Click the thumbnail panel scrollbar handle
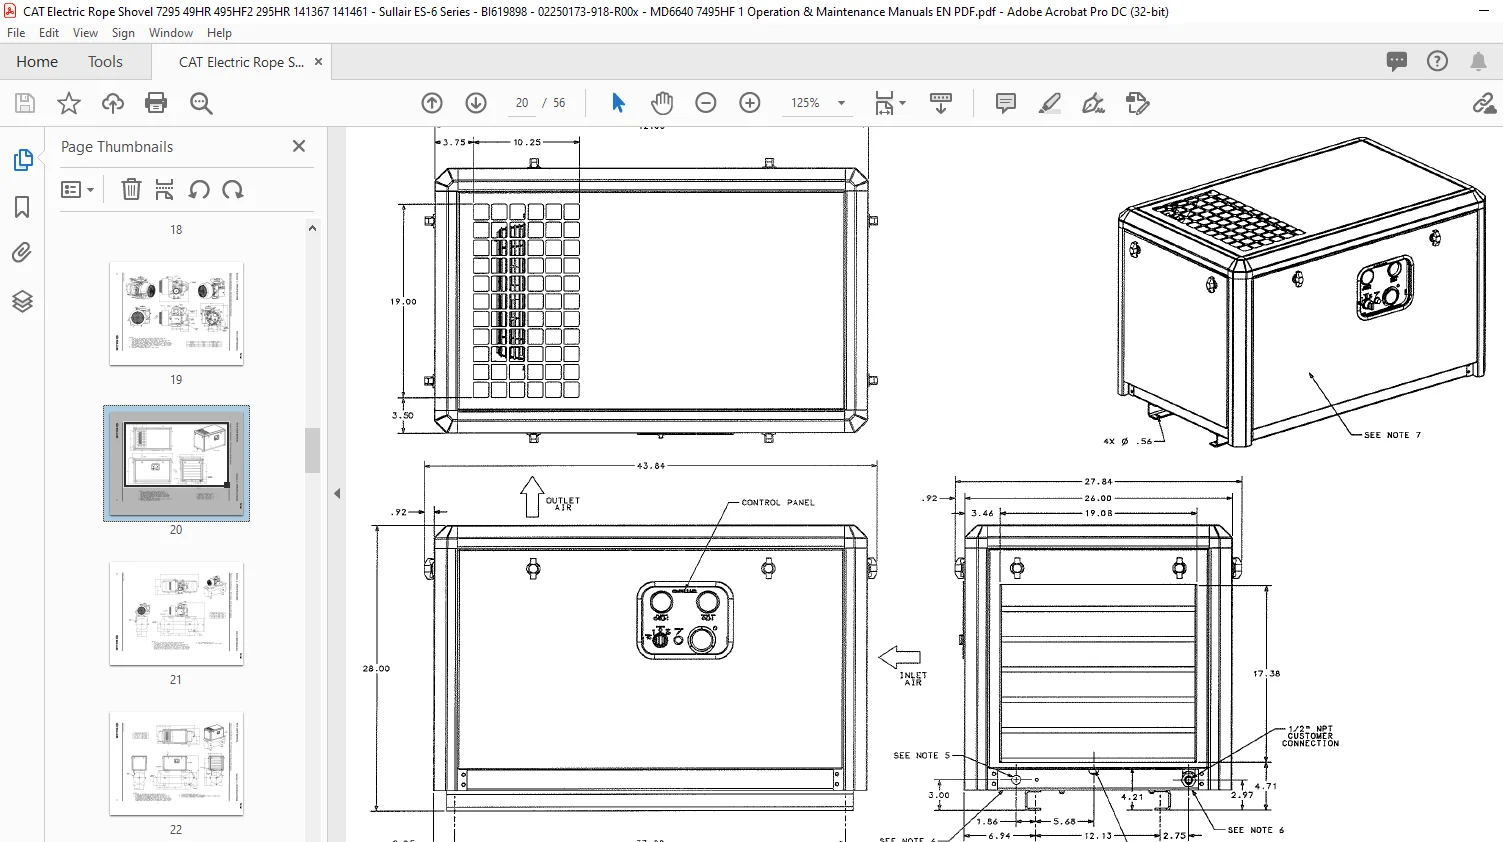1503x842 pixels. tap(312, 450)
